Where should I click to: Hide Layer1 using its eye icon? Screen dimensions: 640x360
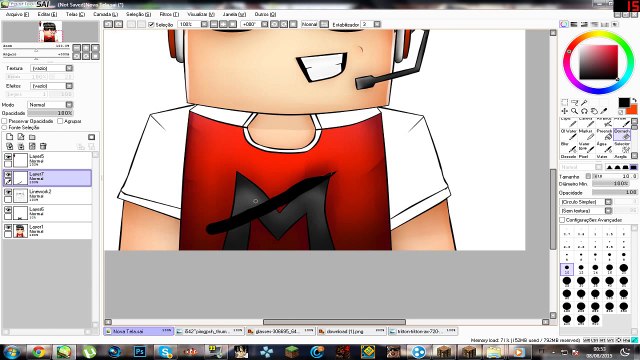(8, 227)
